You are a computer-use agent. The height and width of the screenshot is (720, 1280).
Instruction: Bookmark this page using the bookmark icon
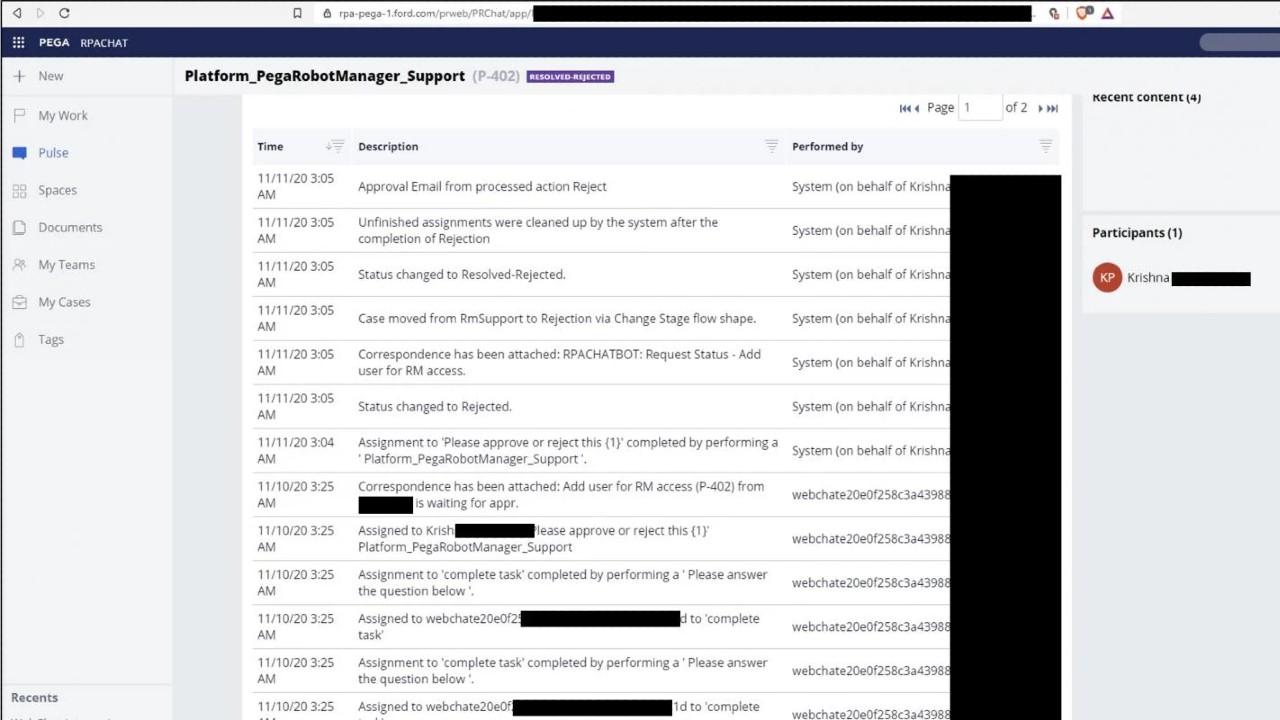297,13
